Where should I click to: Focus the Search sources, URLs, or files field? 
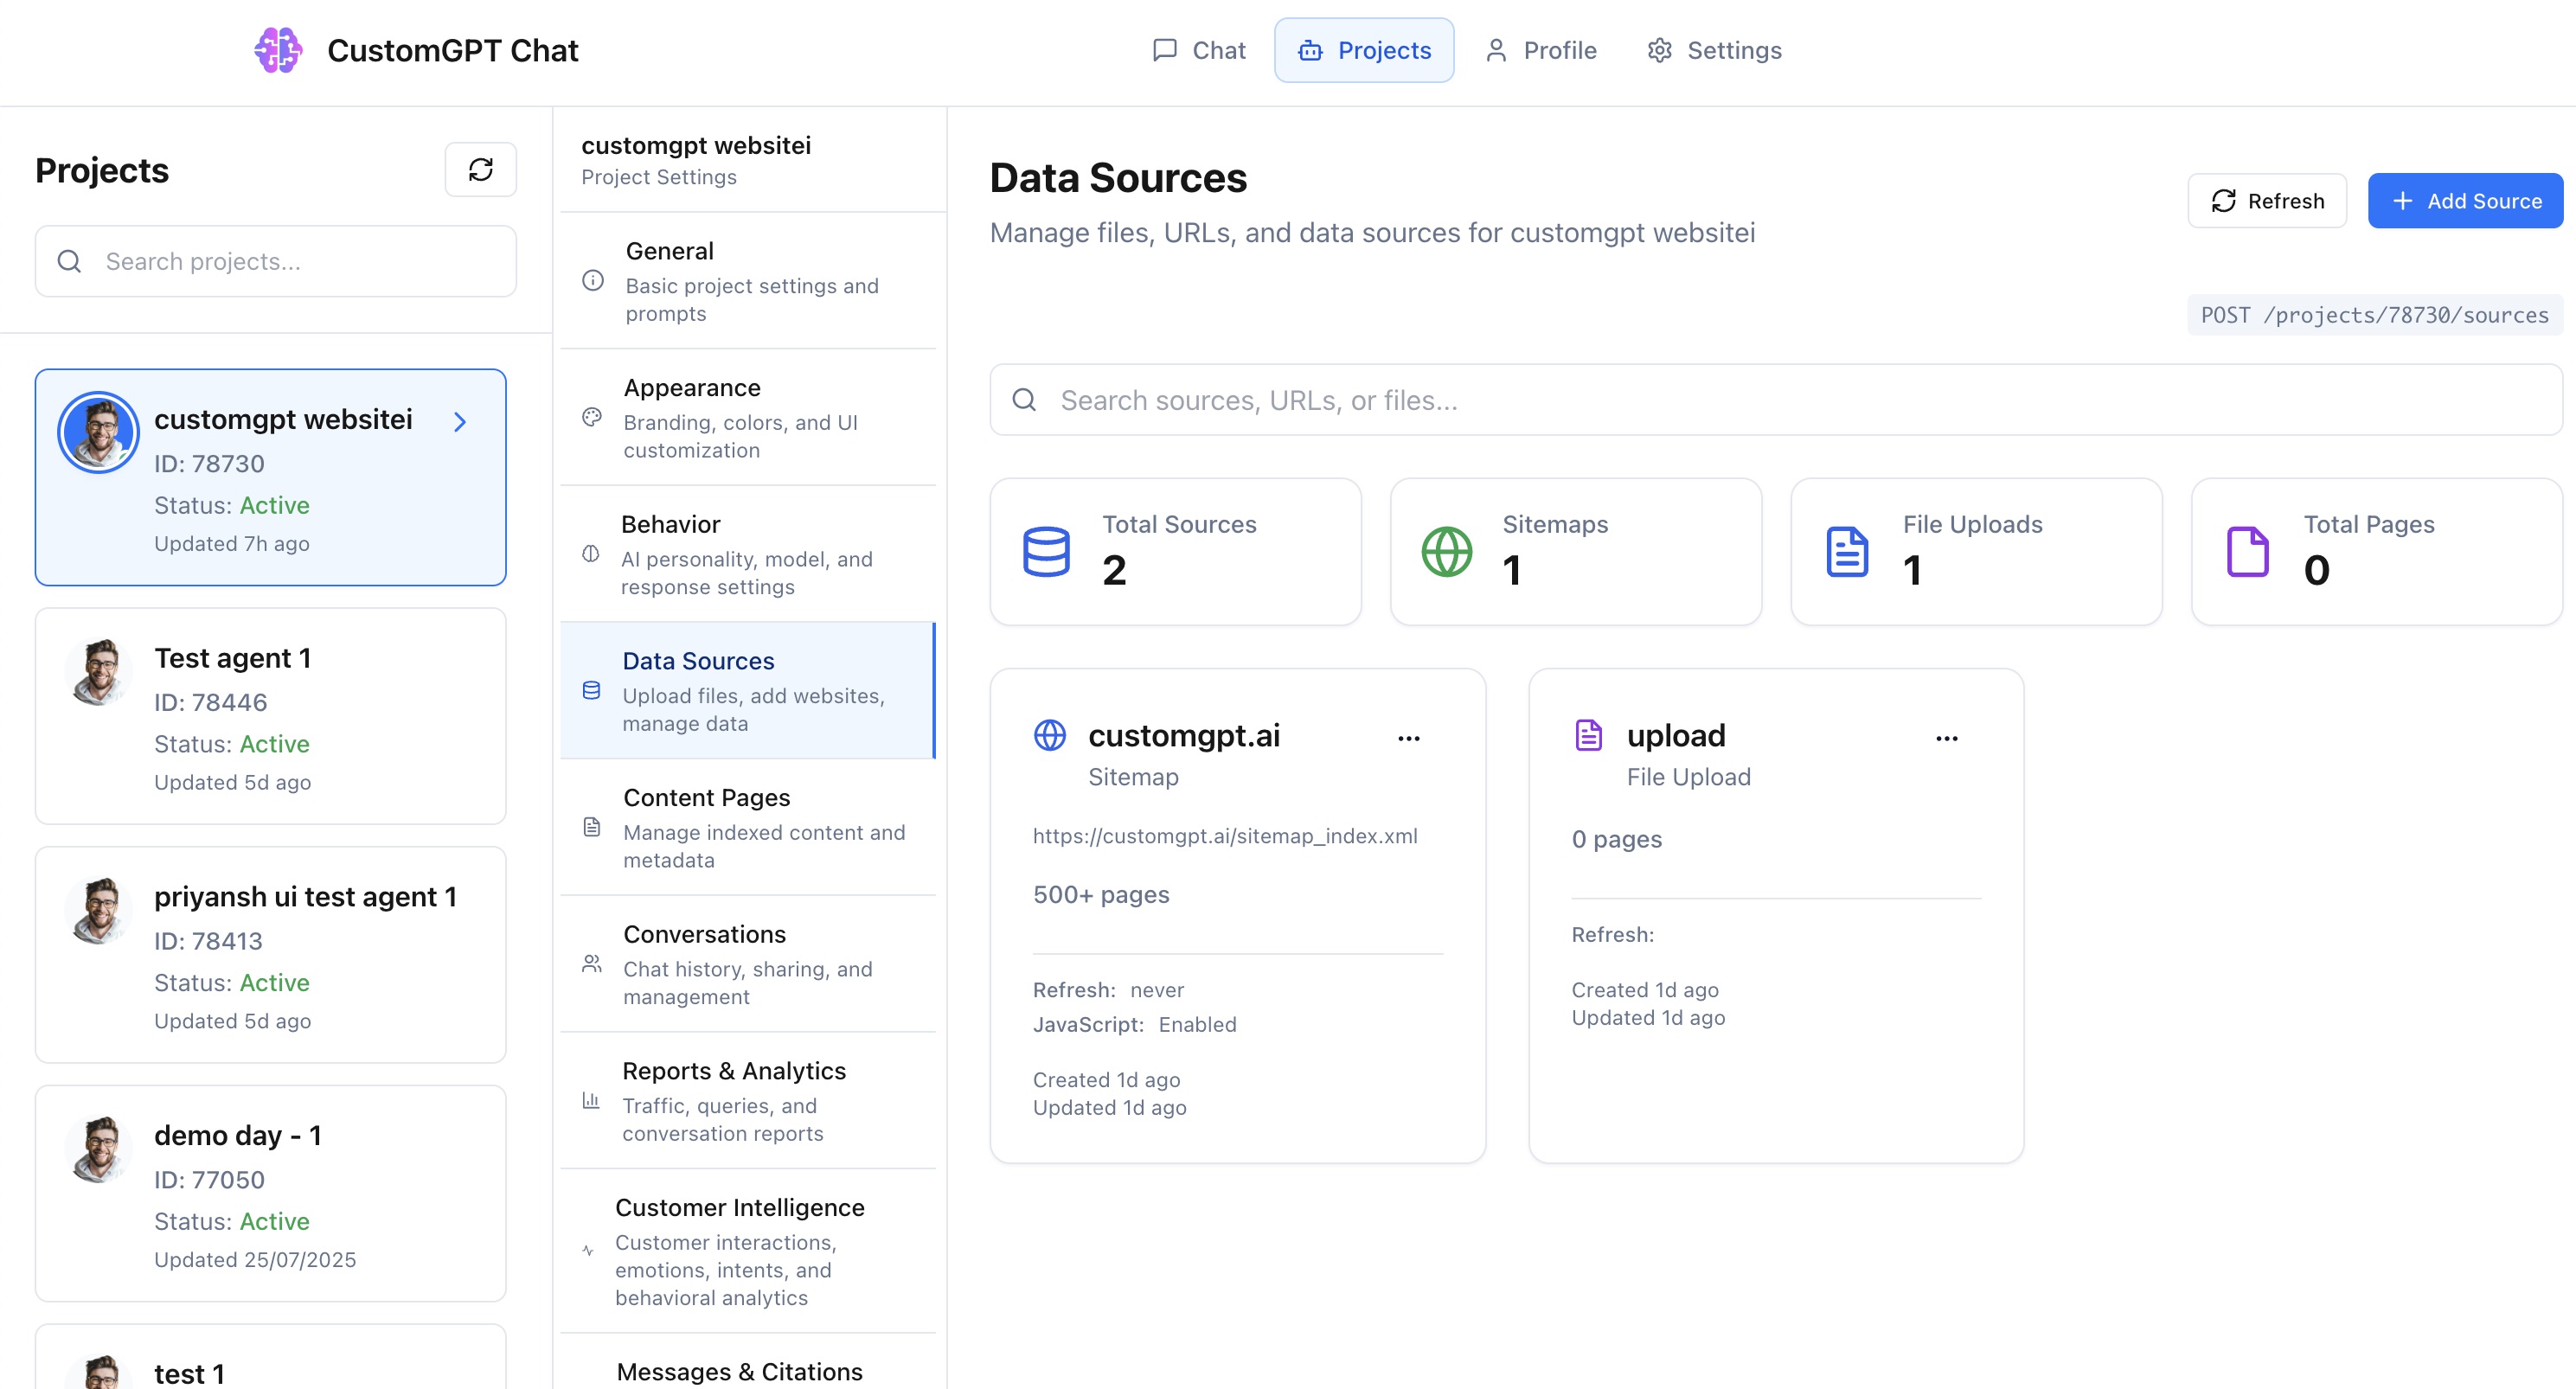pyautogui.click(x=1776, y=400)
